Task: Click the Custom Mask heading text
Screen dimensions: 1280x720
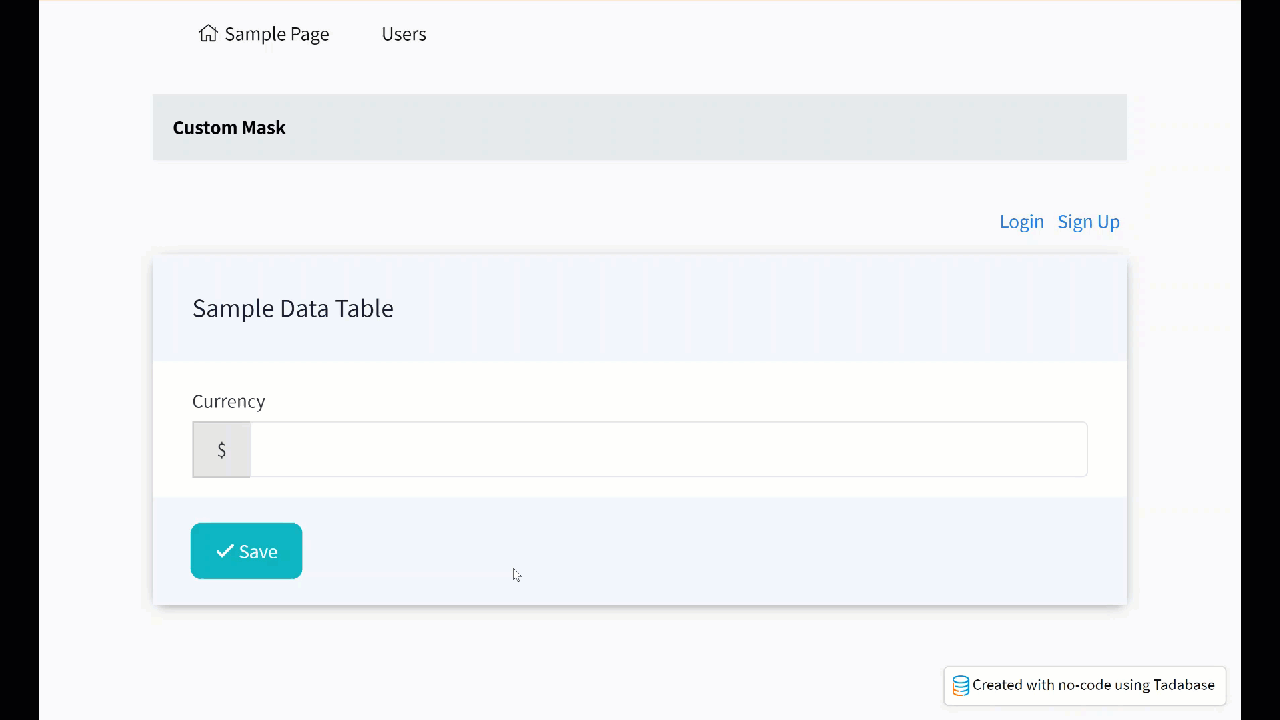Action: pos(229,128)
